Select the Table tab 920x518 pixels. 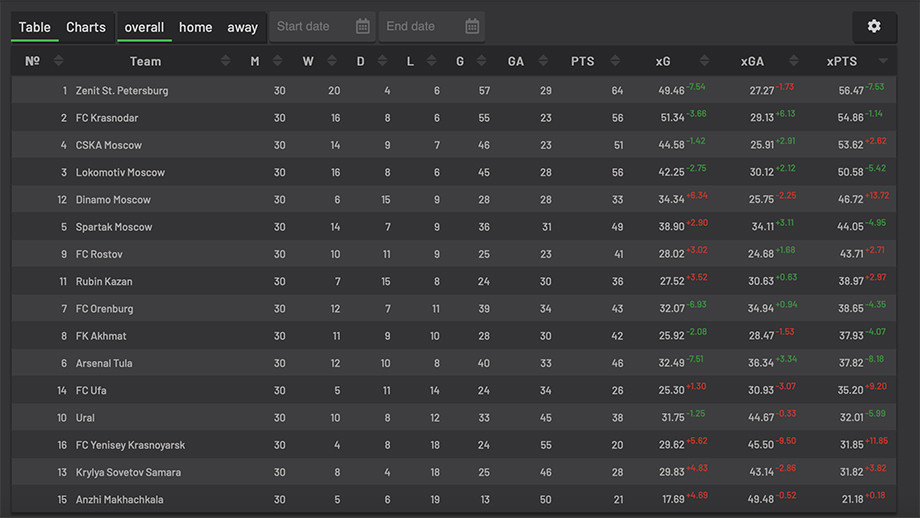point(35,27)
